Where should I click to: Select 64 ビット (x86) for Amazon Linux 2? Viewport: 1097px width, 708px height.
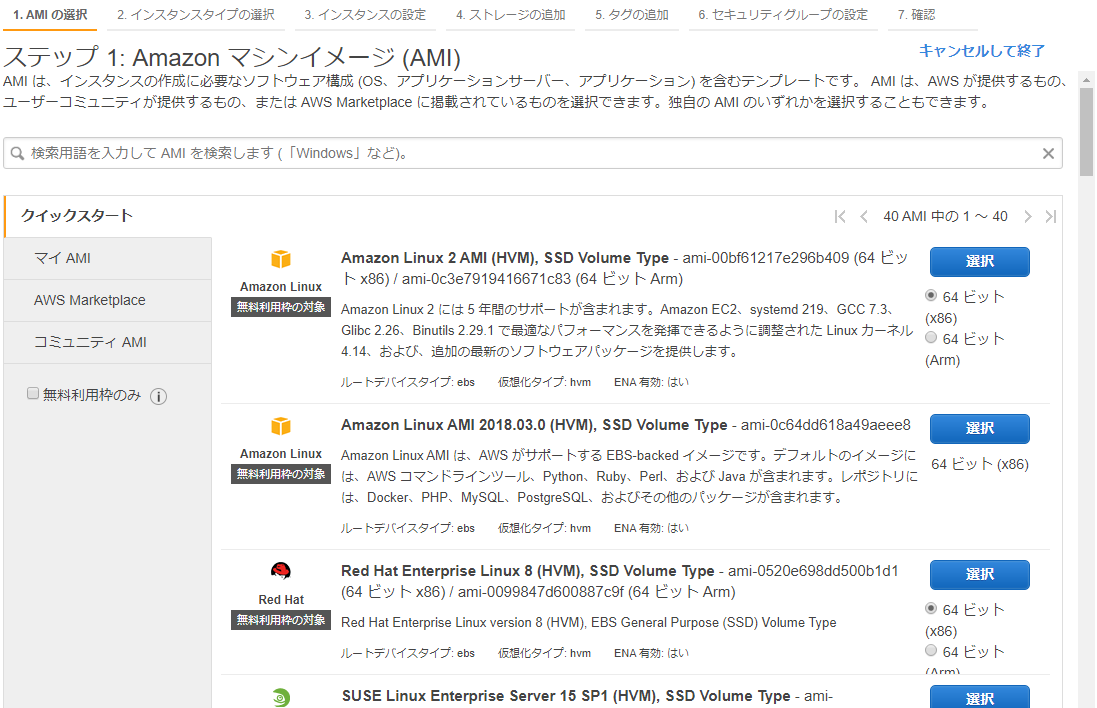[931, 295]
